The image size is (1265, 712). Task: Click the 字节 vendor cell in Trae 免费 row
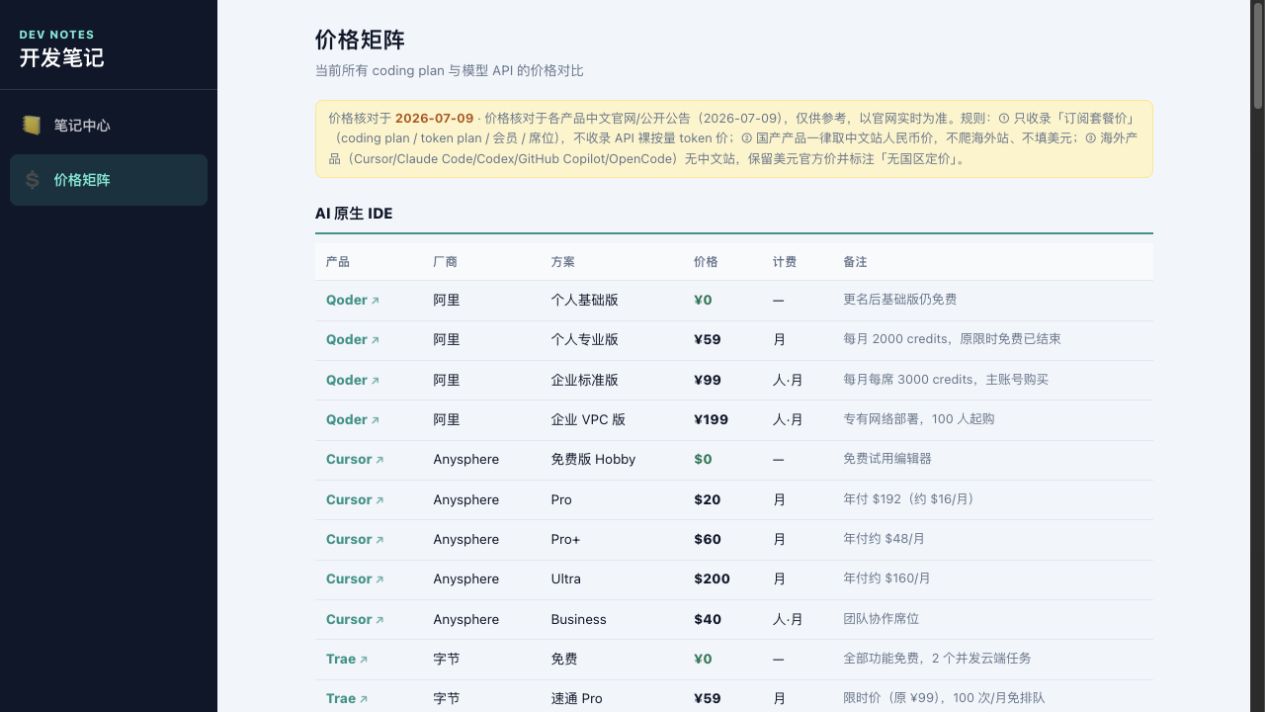point(447,659)
